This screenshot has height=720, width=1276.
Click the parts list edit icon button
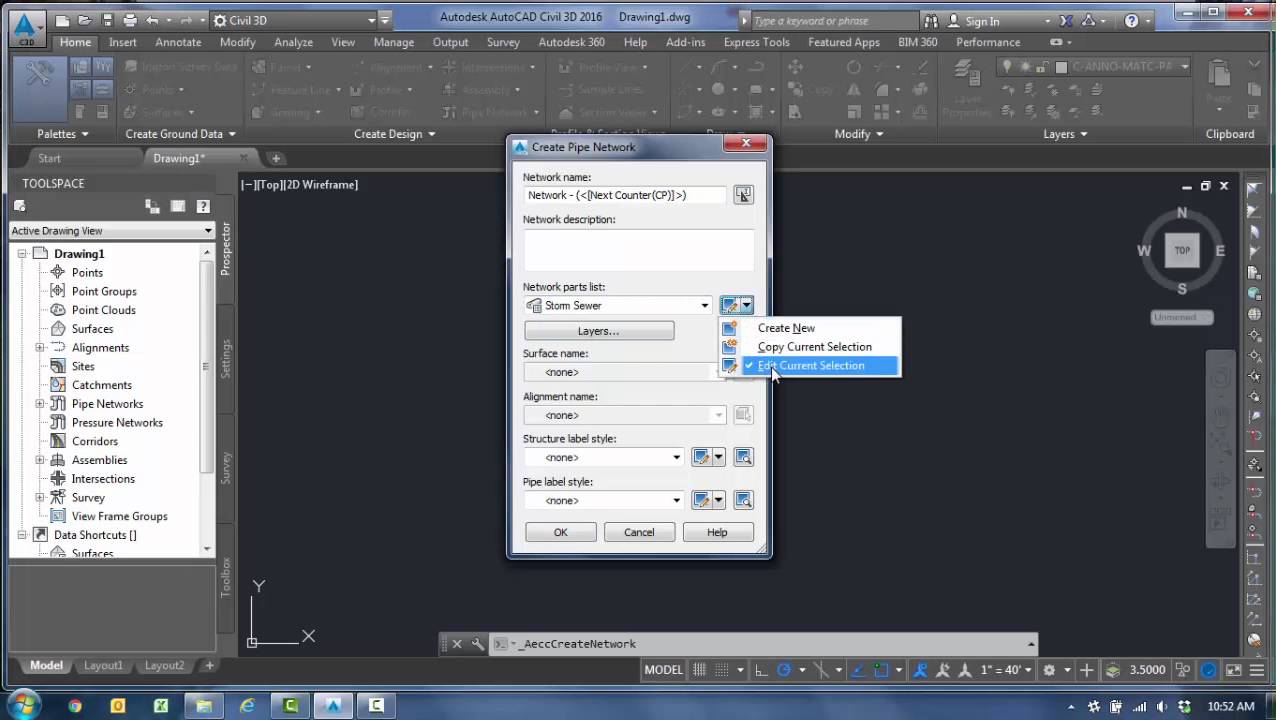click(x=730, y=305)
